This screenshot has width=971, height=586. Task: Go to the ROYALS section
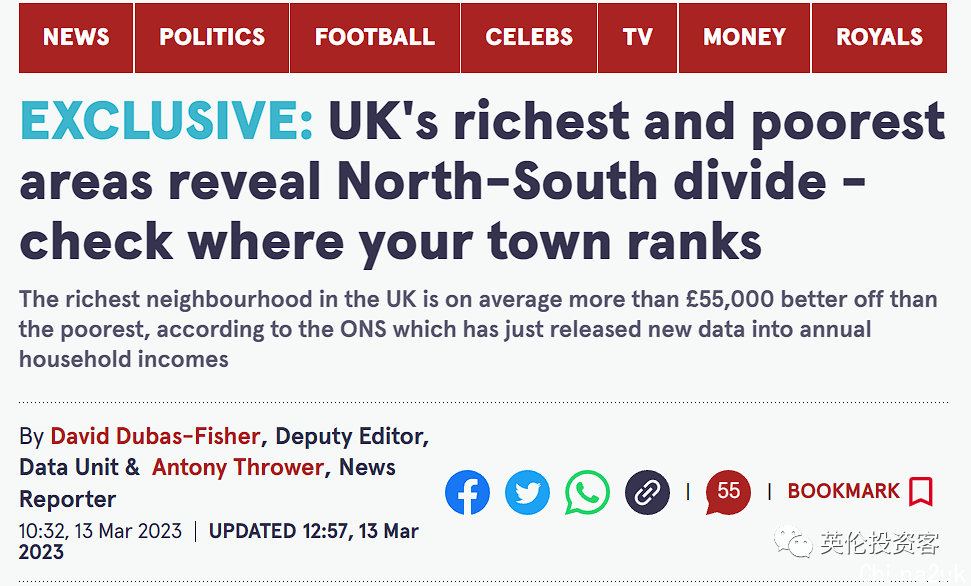[879, 38]
